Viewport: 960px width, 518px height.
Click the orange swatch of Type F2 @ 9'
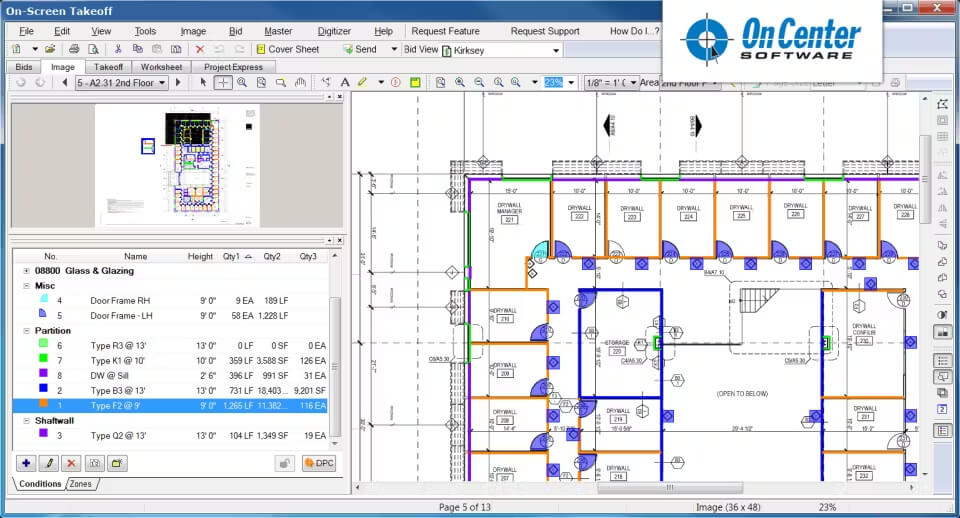point(43,404)
